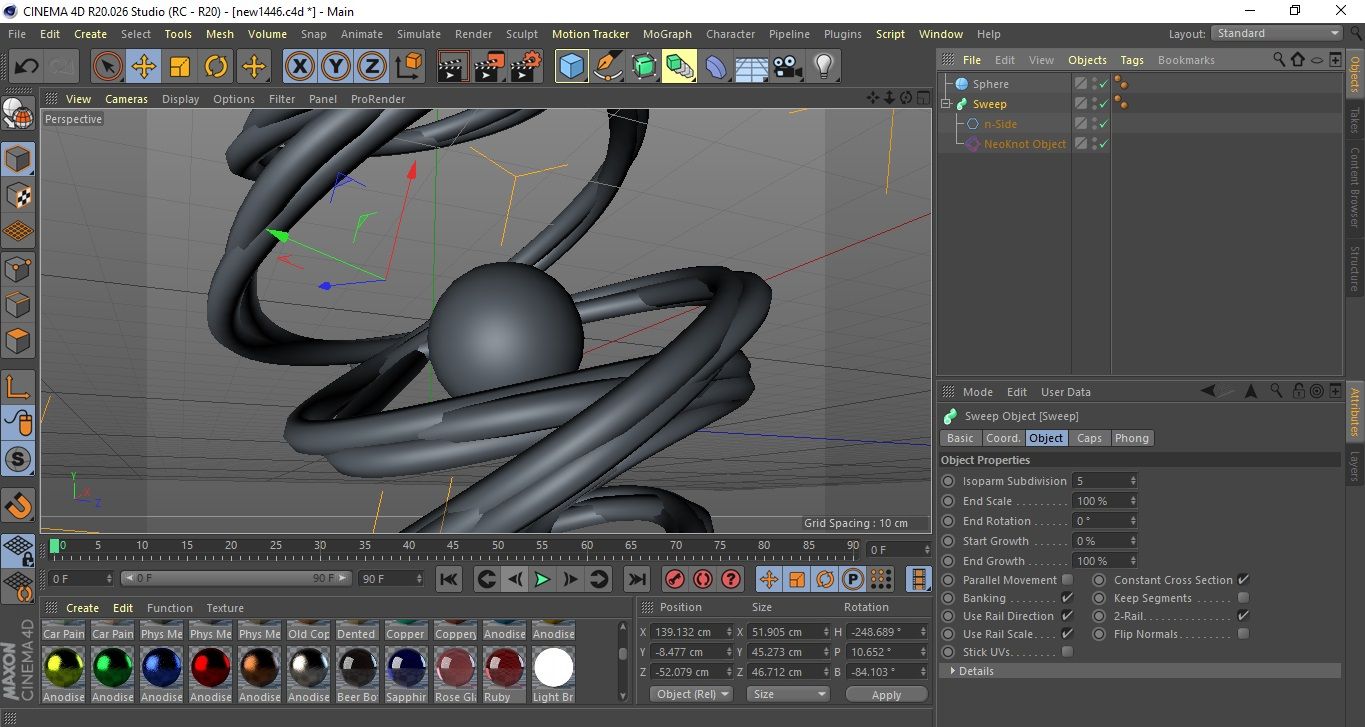Open the MoGraph menu
Screen dimensions: 1365x727
pos(666,34)
